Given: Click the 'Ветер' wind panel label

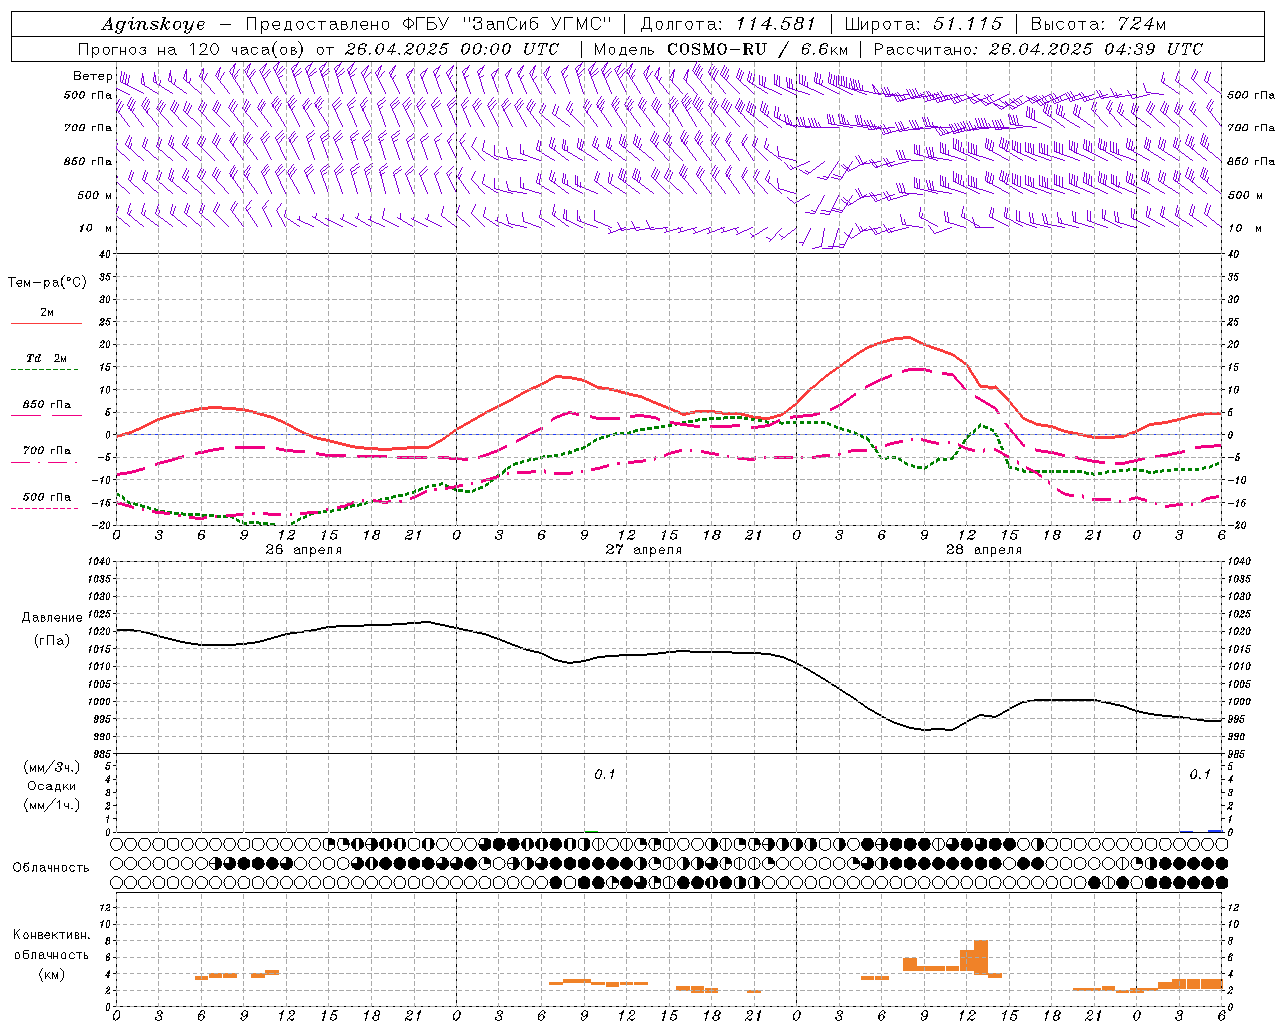Looking at the screenshot, I should 92,76.
